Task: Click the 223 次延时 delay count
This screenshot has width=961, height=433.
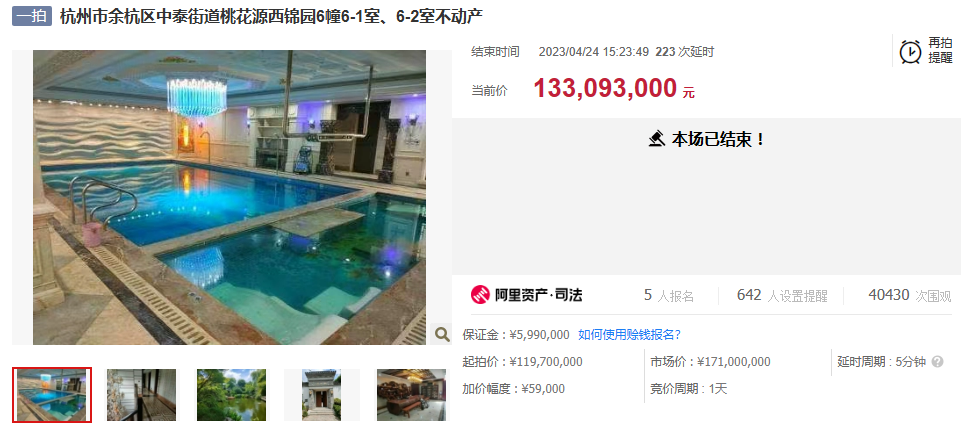Action: pyautogui.click(x=685, y=52)
